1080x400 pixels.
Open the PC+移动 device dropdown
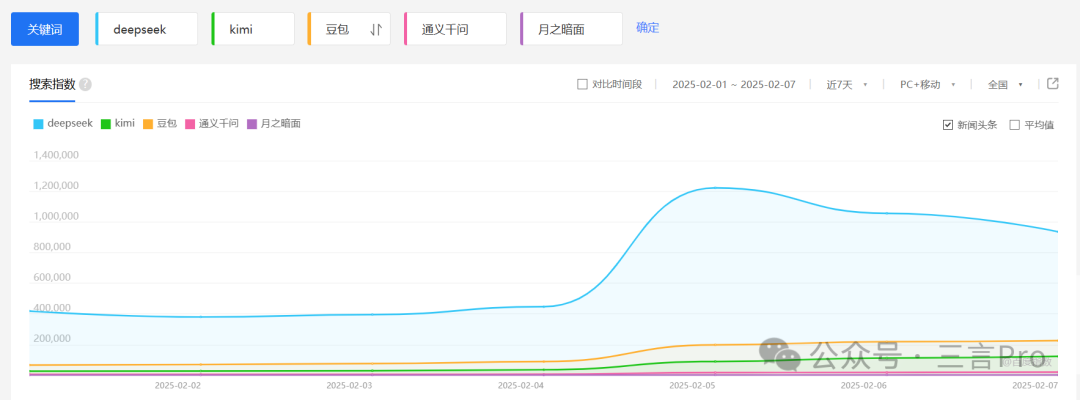(x=927, y=85)
